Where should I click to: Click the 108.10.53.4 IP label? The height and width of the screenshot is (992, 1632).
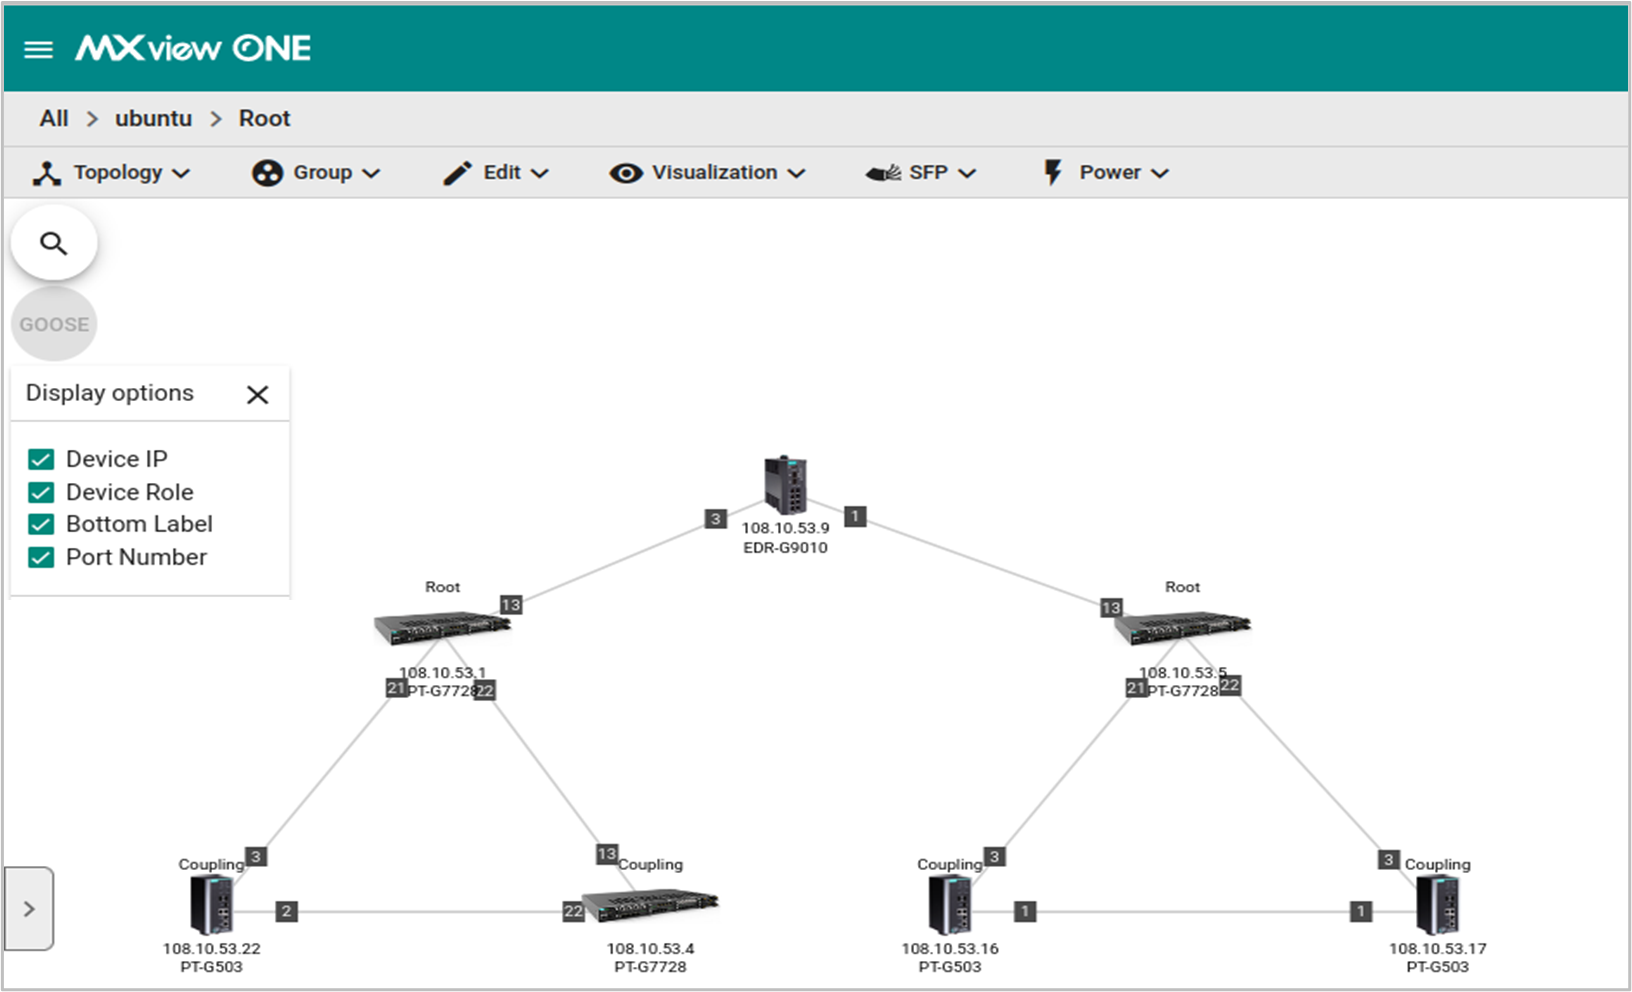[x=650, y=949]
